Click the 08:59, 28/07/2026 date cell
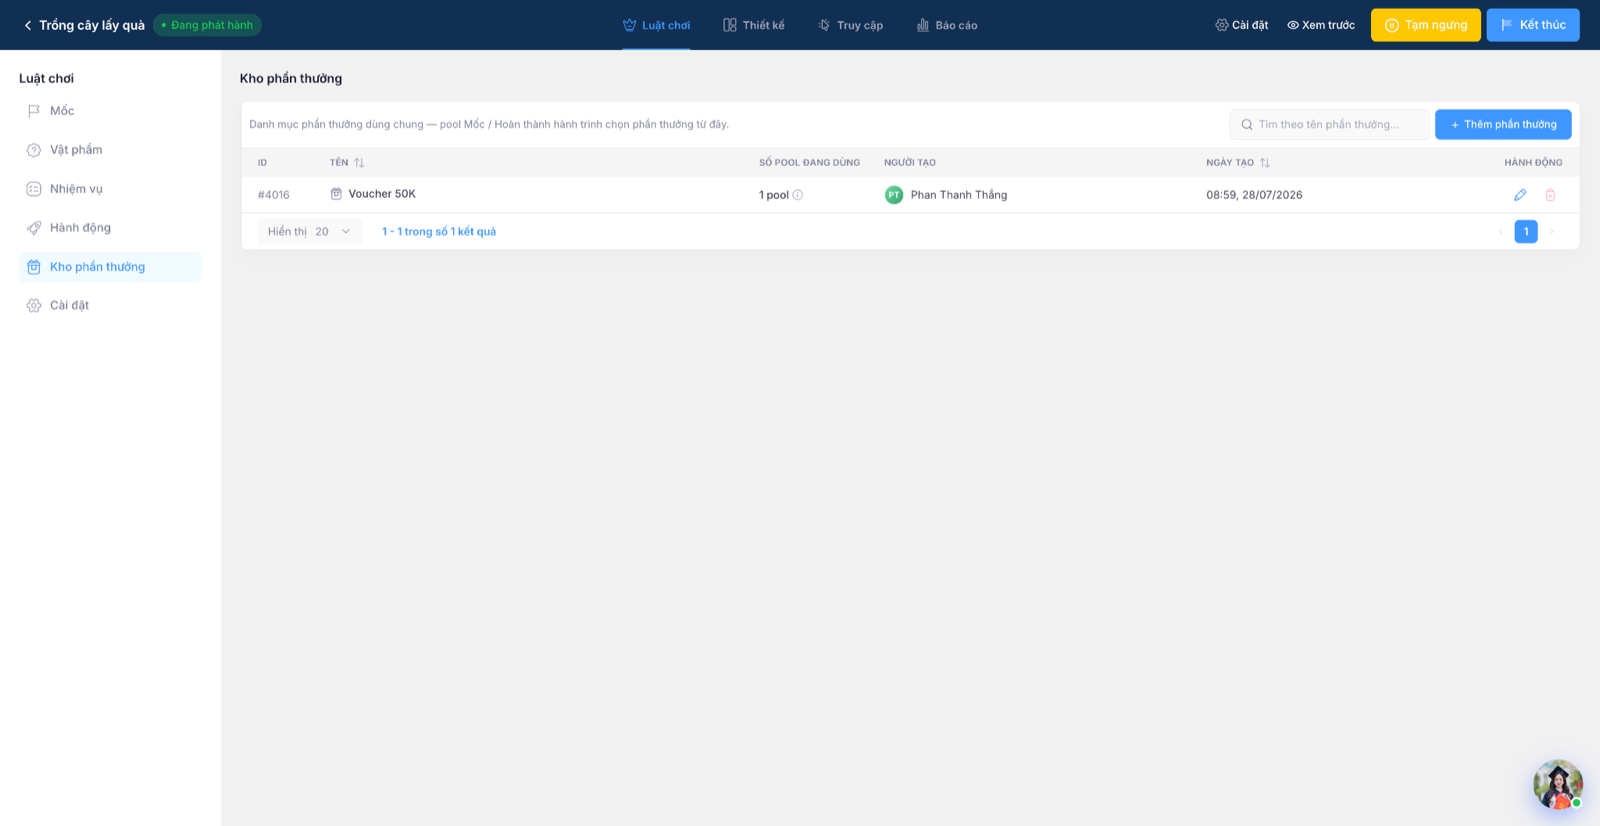Image resolution: width=1600 pixels, height=826 pixels. pos(1254,195)
